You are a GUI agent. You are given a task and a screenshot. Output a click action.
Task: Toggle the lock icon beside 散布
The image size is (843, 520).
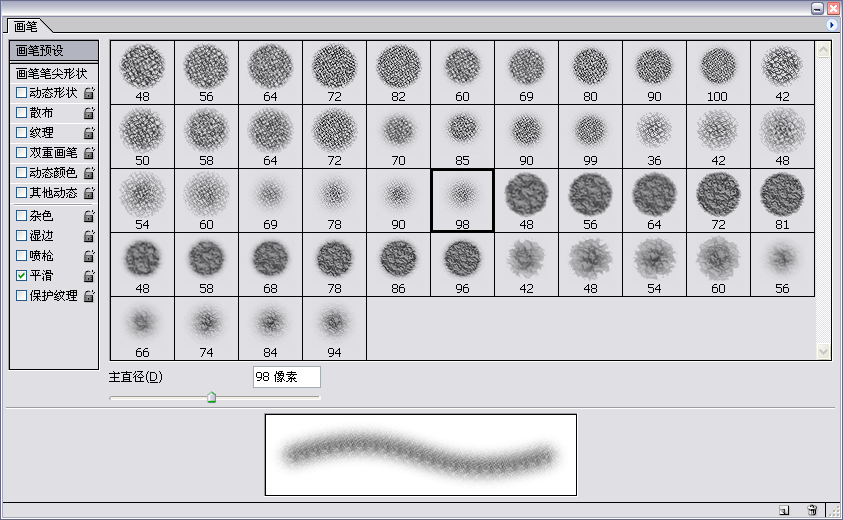(x=89, y=113)
